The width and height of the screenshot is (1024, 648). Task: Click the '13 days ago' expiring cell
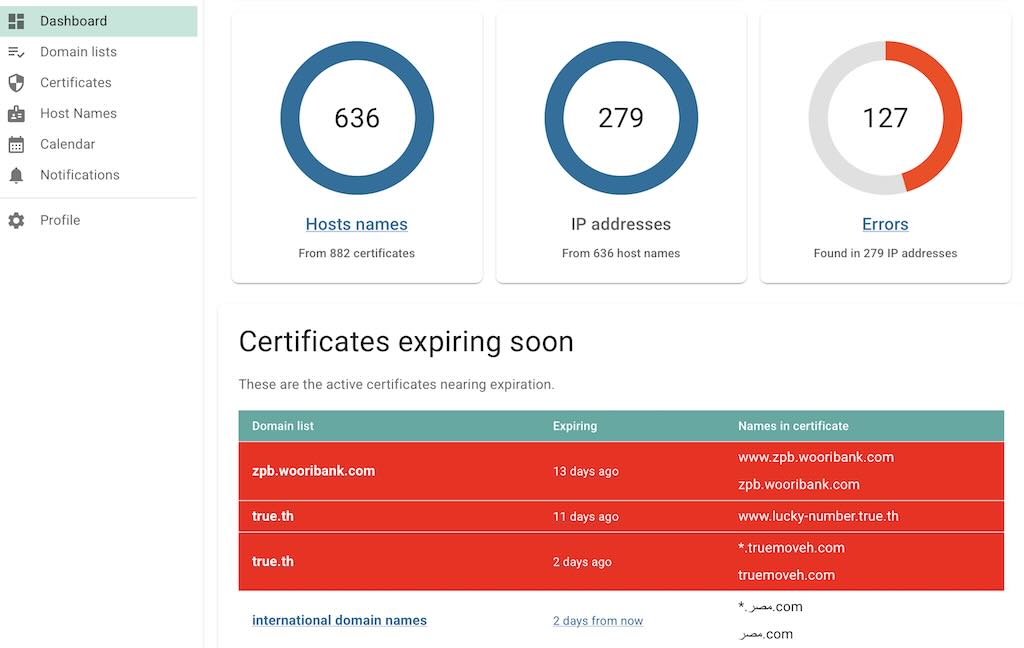point(586,471)
